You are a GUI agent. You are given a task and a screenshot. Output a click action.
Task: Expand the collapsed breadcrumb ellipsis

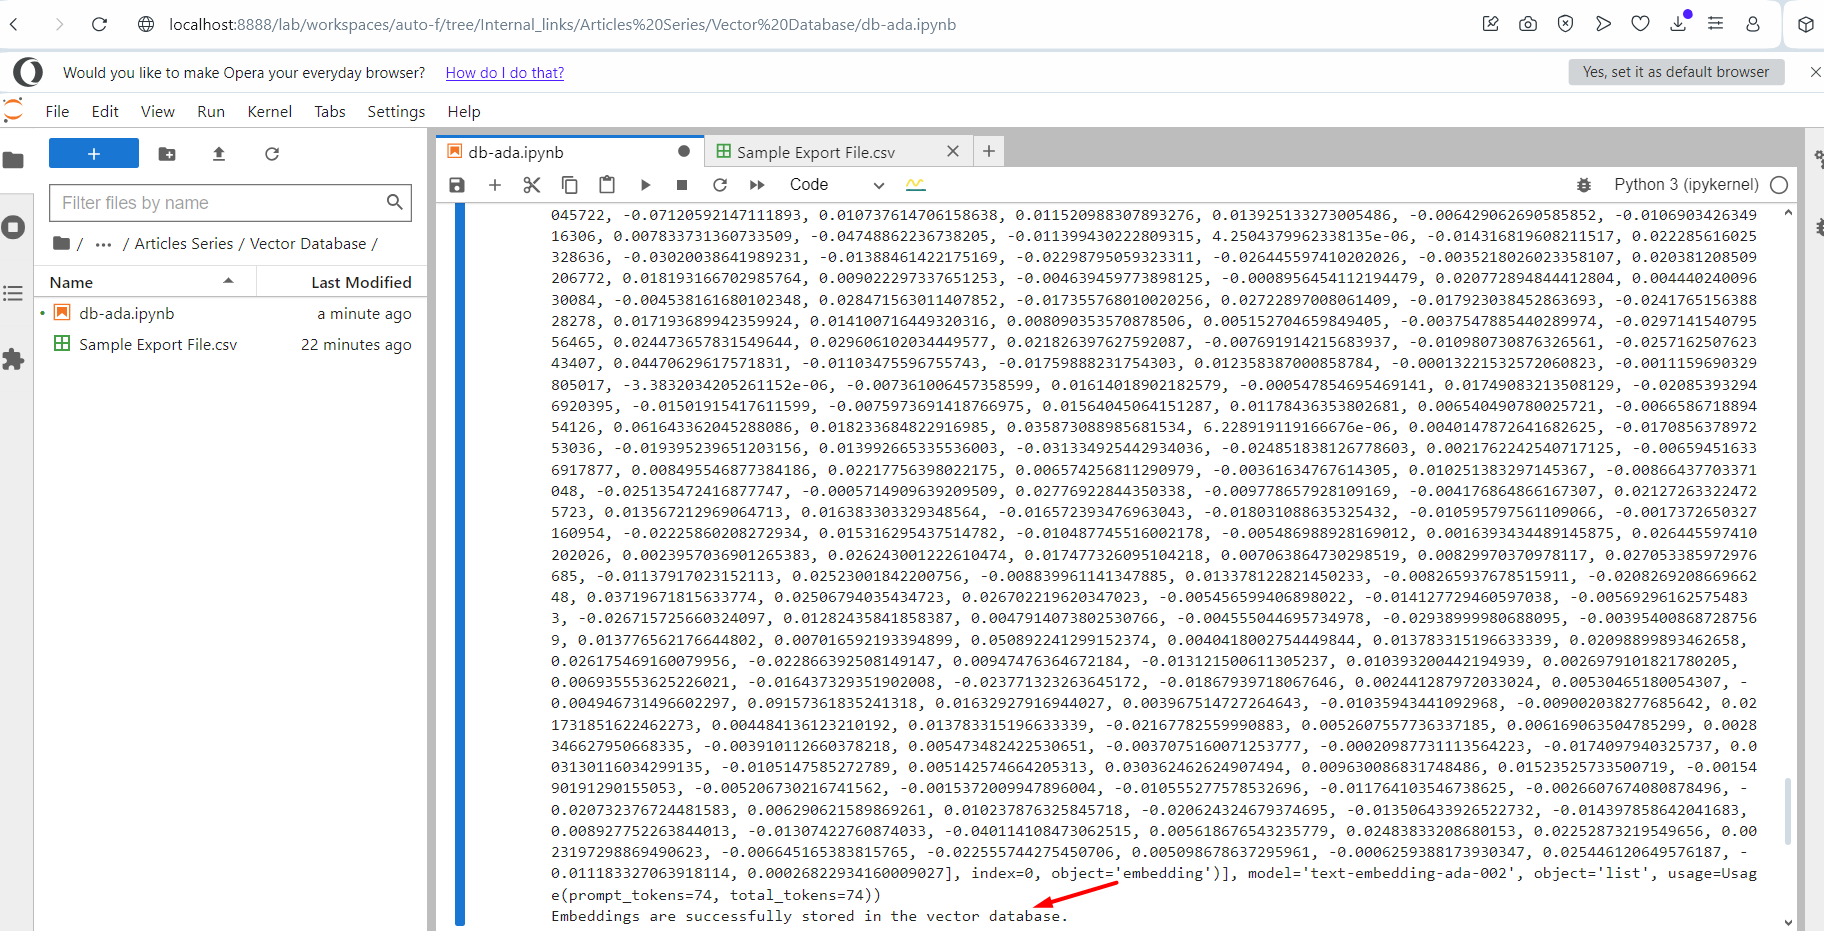click(x=103, y=244)
